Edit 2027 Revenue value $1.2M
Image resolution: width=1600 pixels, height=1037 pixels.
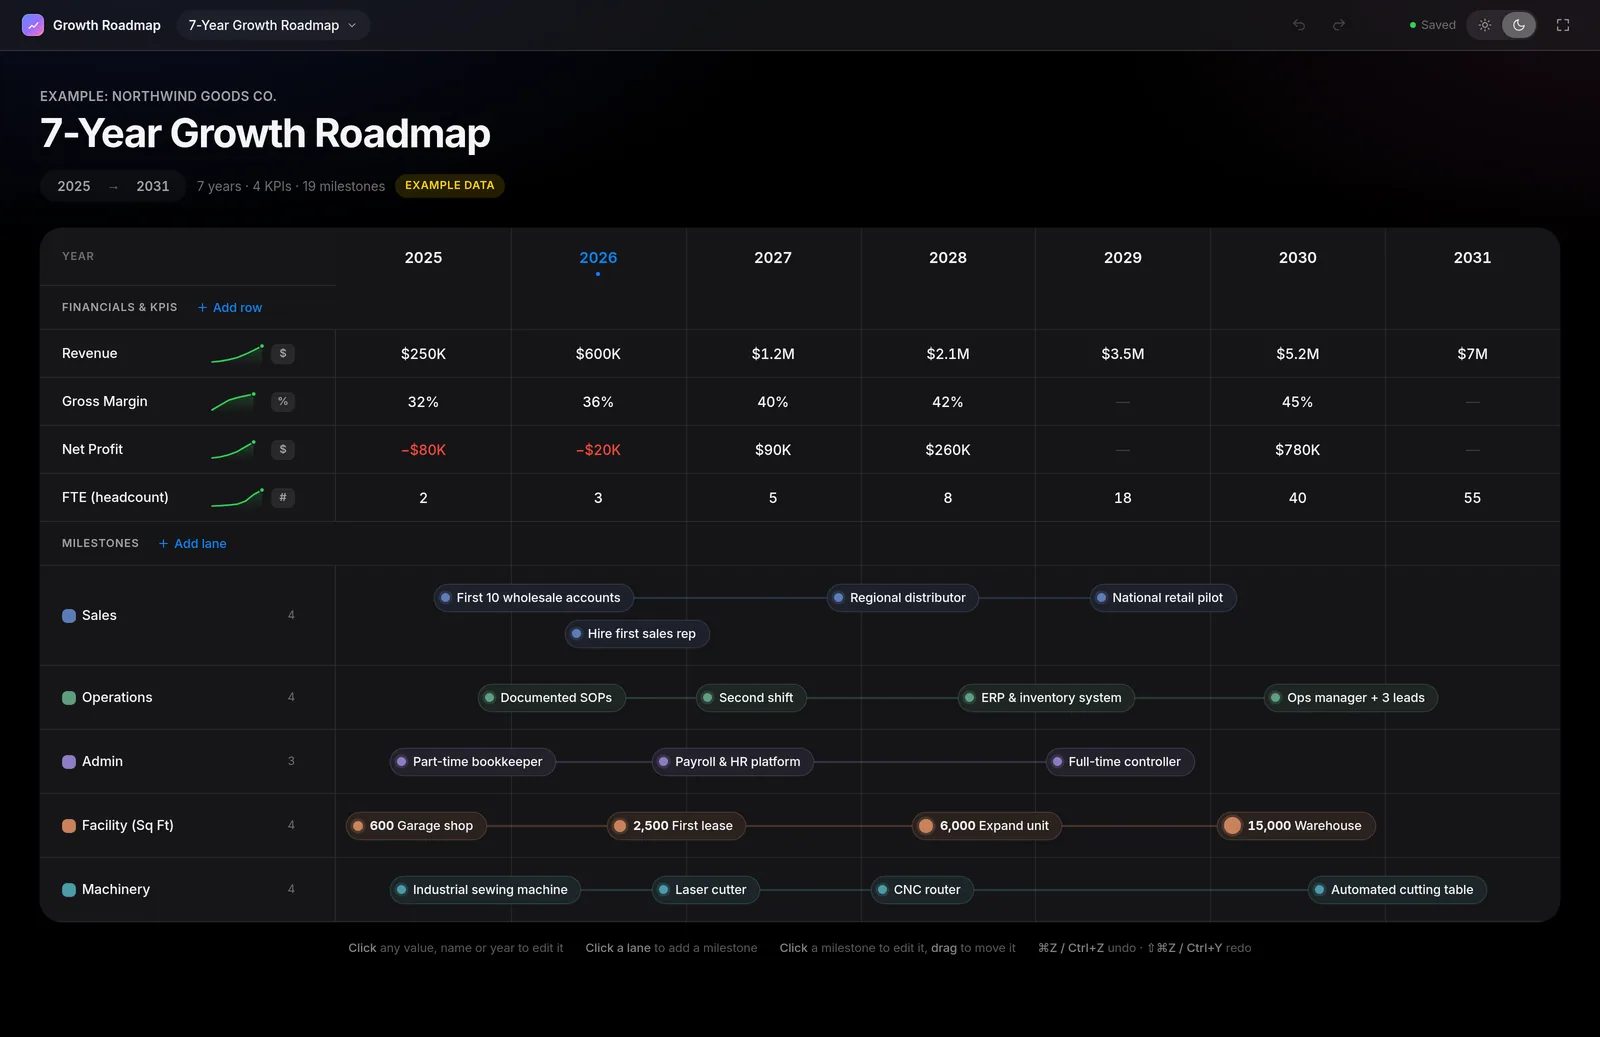(x=773, y=354)
